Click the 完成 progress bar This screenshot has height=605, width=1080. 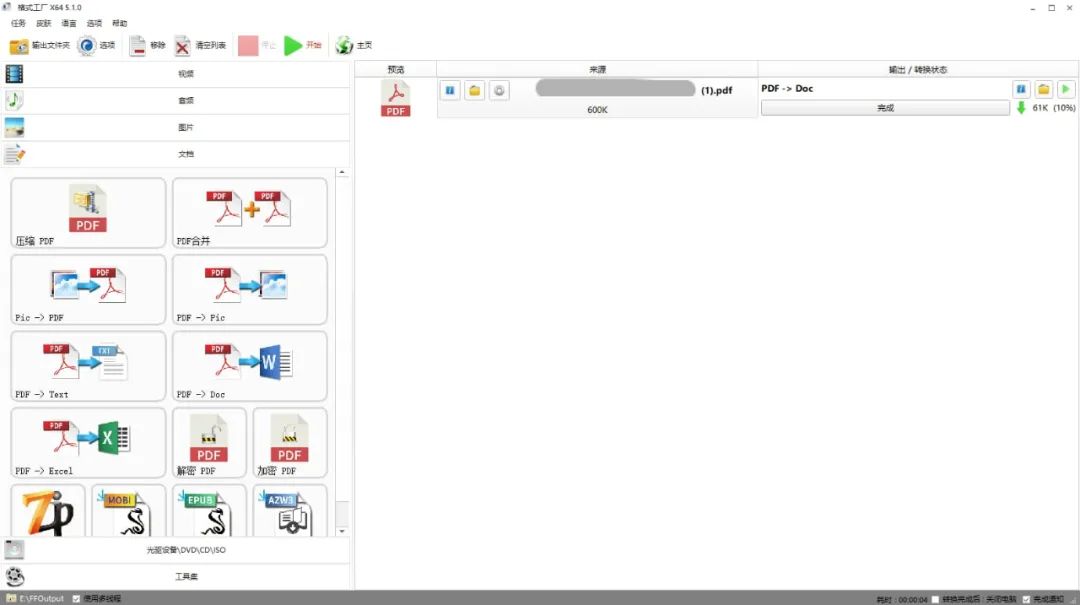tap(885, 108)
